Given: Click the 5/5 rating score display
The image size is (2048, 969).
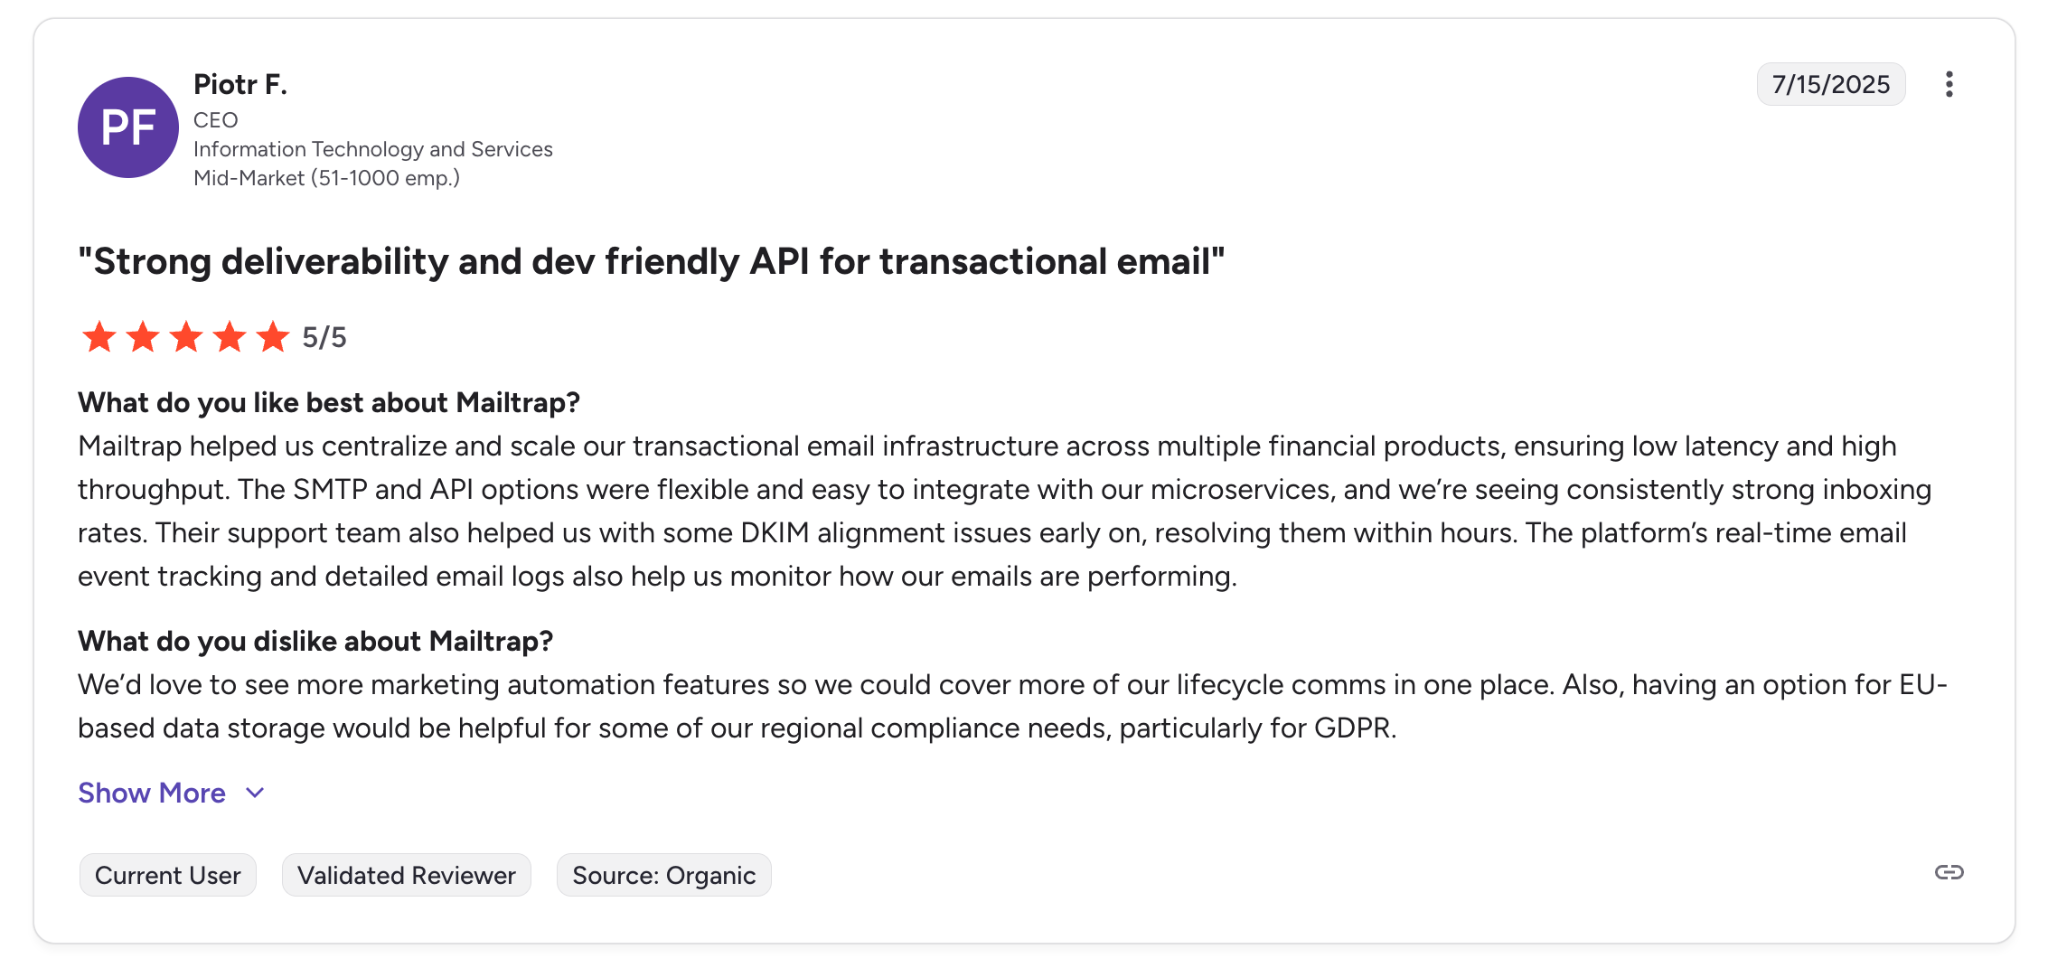Looking at the screenshot, I should 324,337.
